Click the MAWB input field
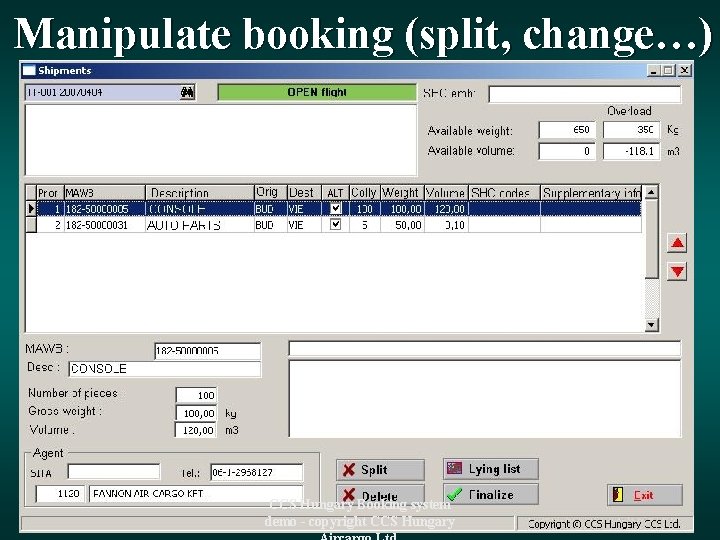 208,351
